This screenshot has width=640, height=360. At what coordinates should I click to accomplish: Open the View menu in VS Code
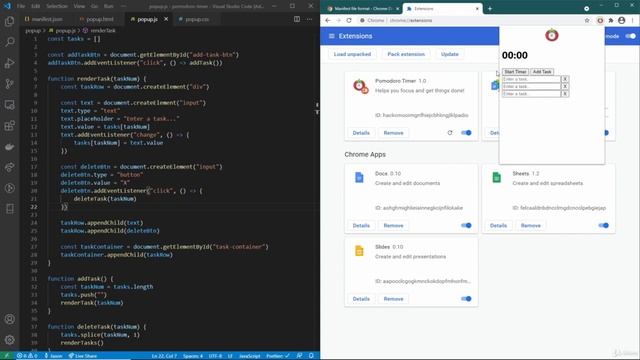79,6
